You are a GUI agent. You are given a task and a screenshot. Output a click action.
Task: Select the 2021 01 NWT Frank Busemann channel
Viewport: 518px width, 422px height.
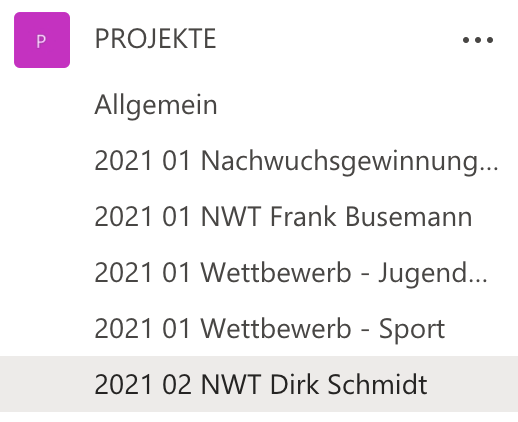259,217
